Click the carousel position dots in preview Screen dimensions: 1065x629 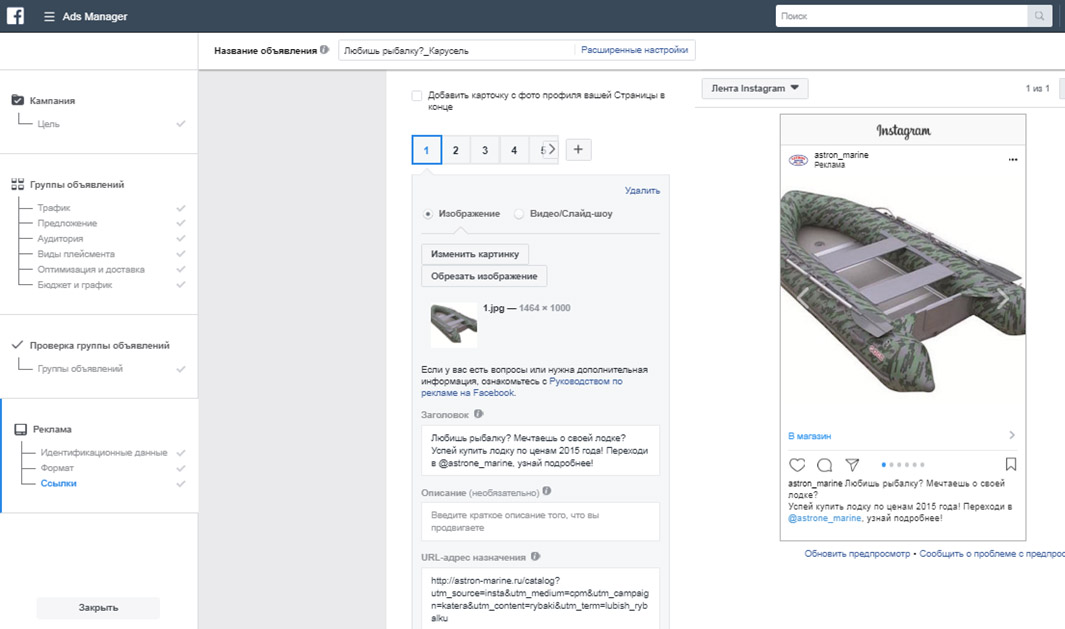click(x=903, y=465)
